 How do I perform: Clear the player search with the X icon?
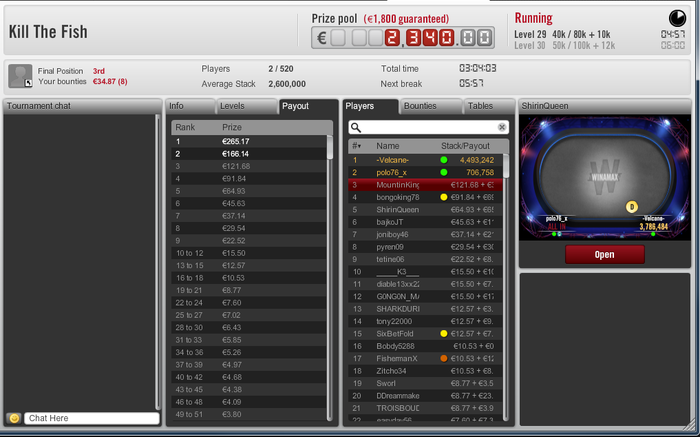click(502, 127)
